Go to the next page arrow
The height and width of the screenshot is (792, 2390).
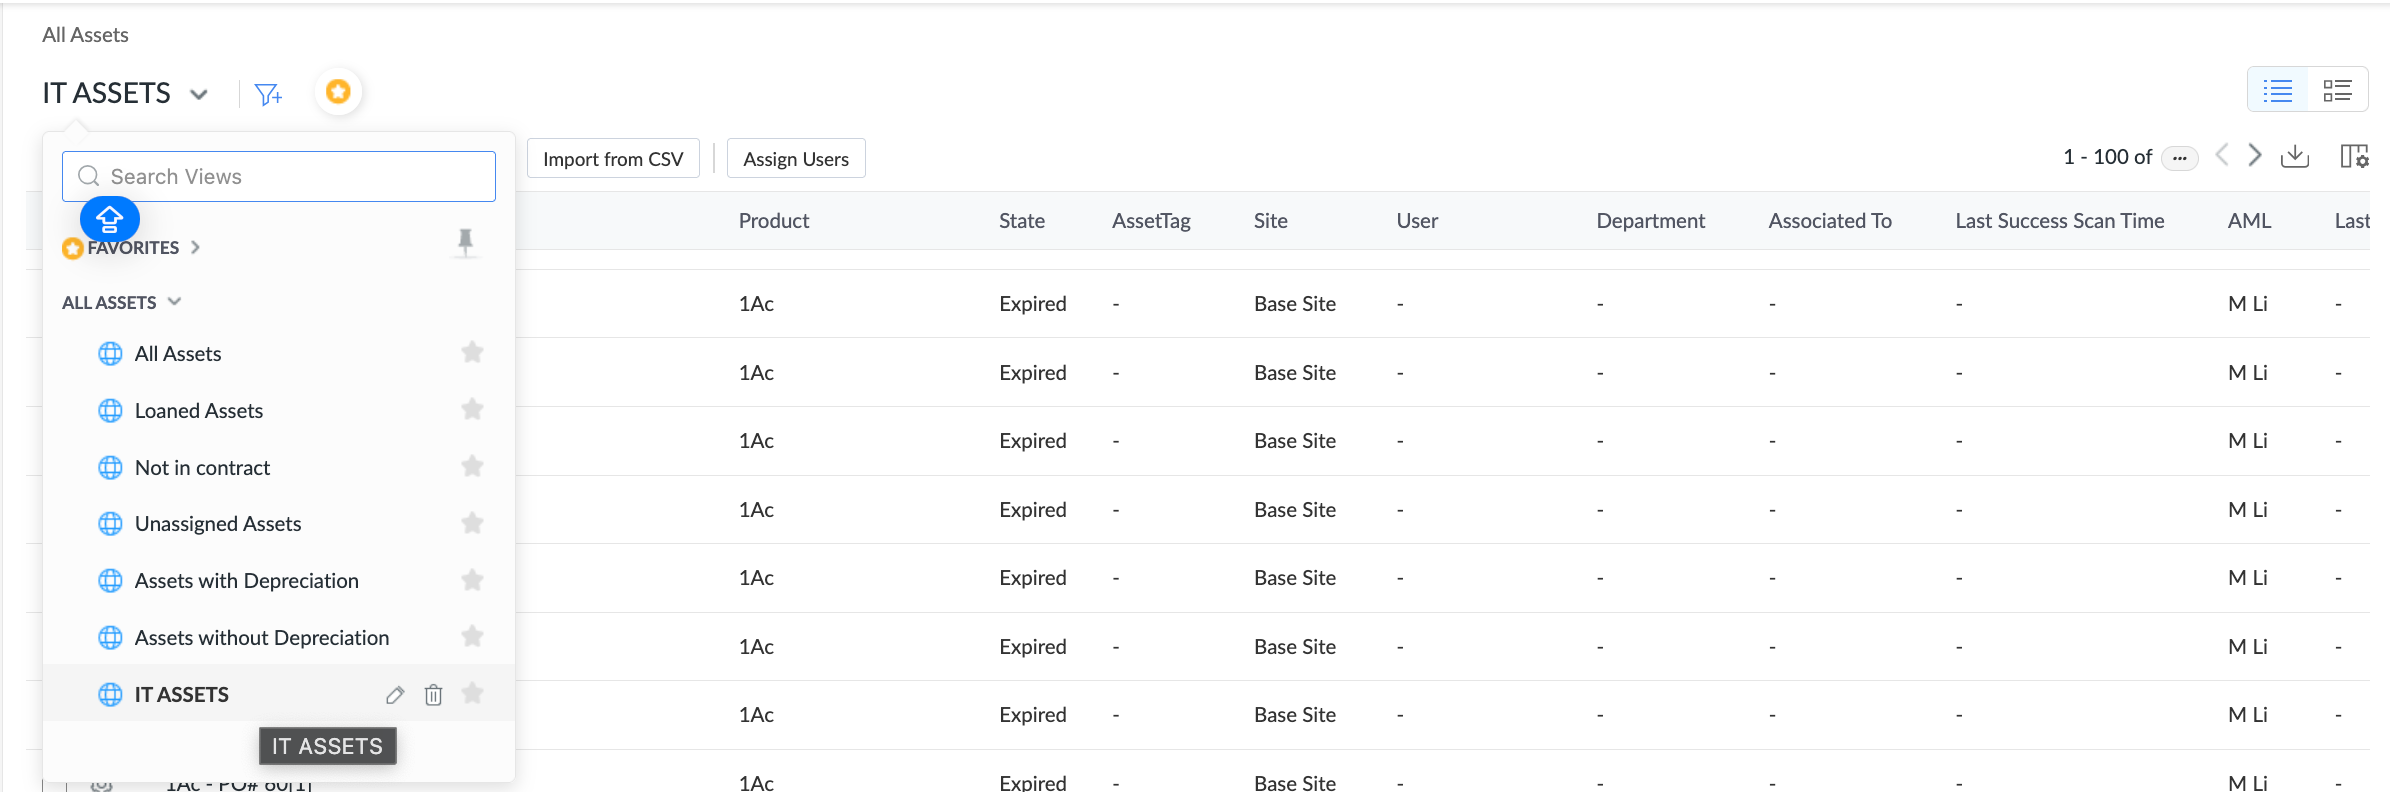[2255, 156]
